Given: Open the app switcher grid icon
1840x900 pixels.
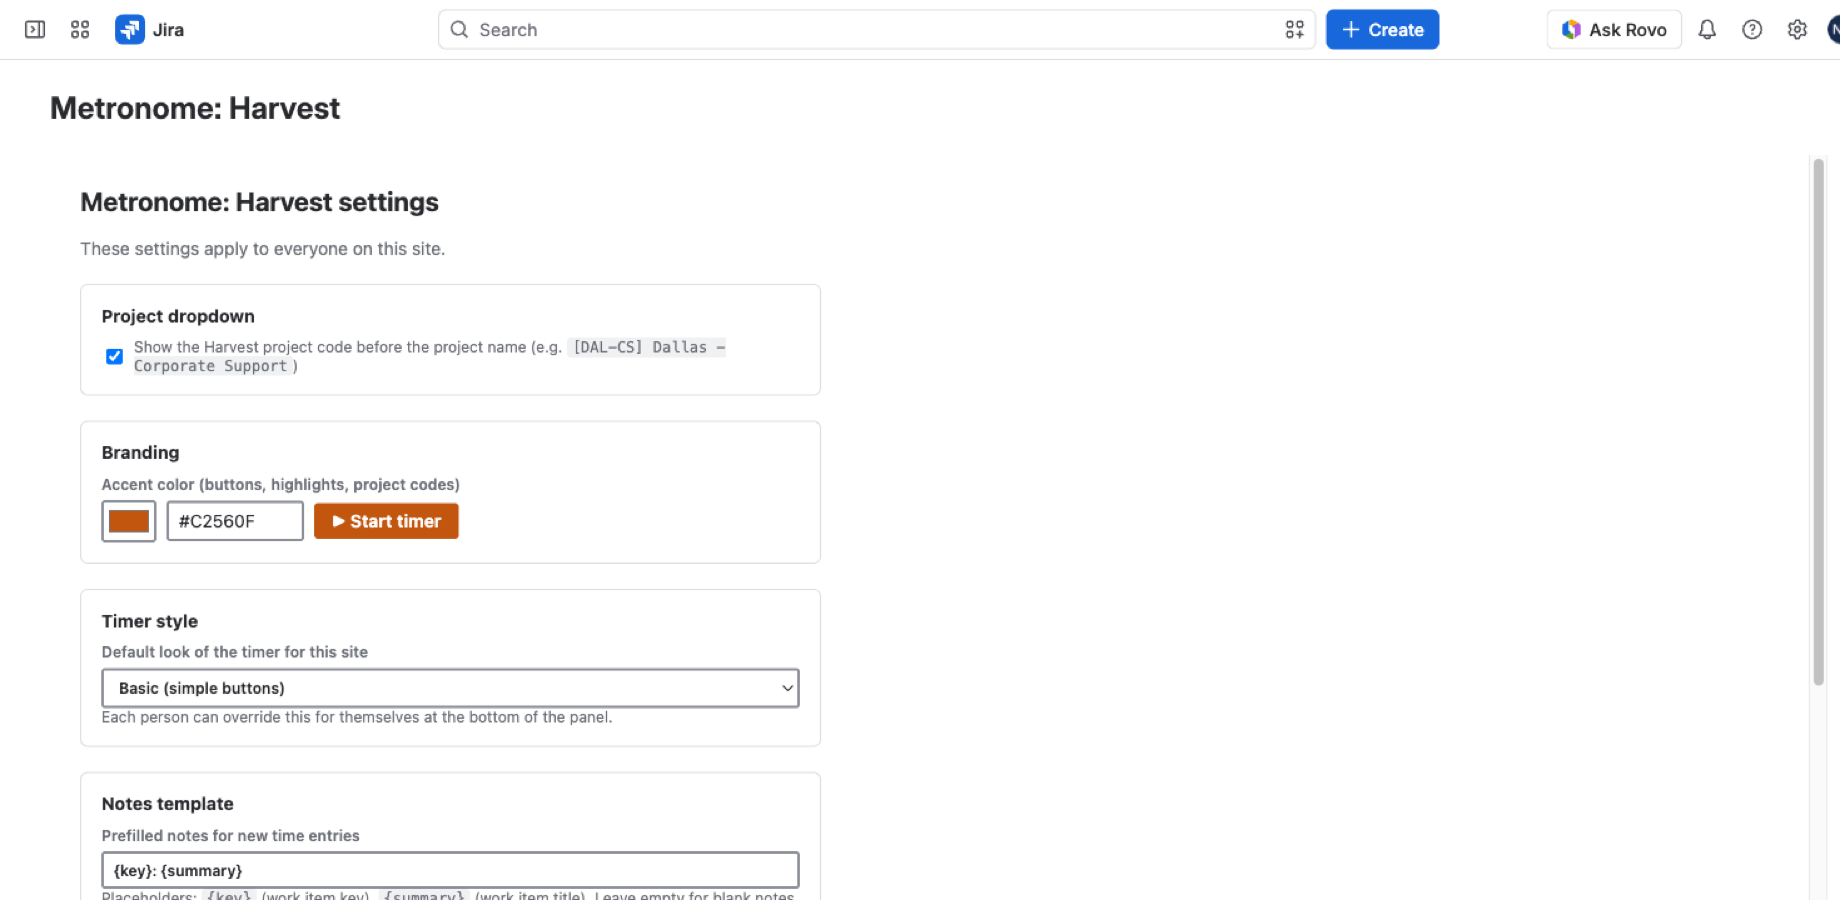Looking at the screenshot, I should 80,30.
